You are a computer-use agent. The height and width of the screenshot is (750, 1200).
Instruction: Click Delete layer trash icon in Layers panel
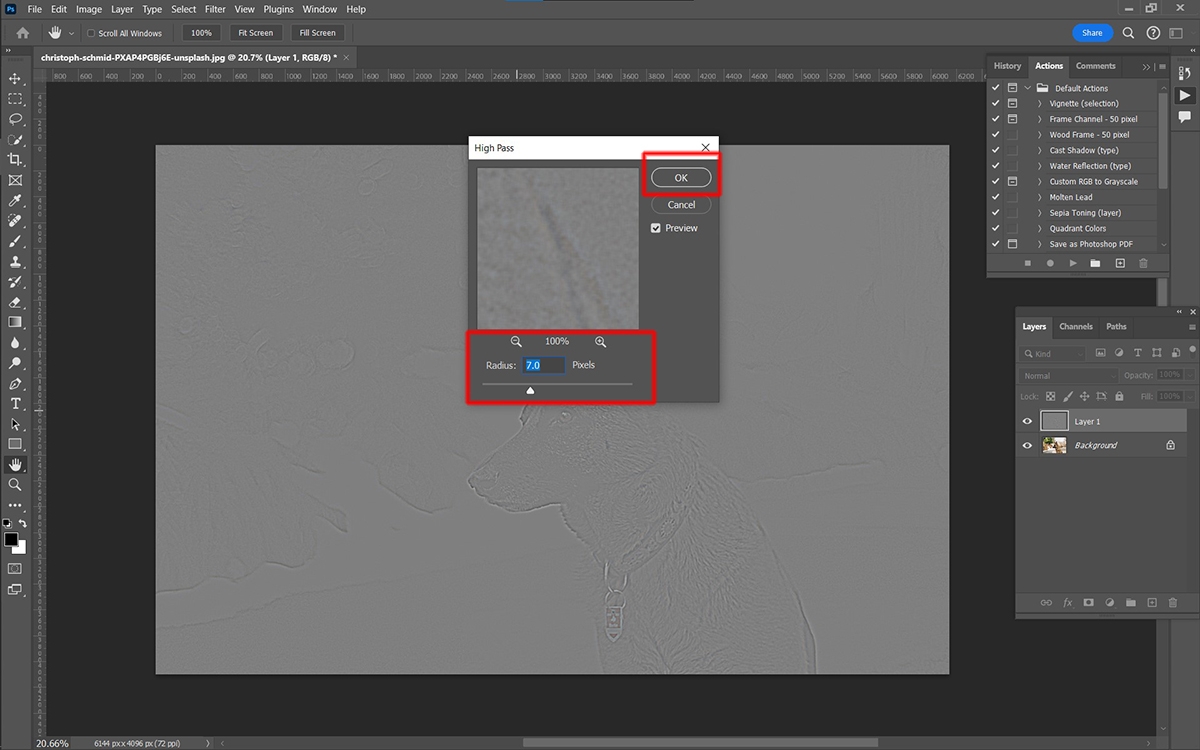coord(1173,603)
